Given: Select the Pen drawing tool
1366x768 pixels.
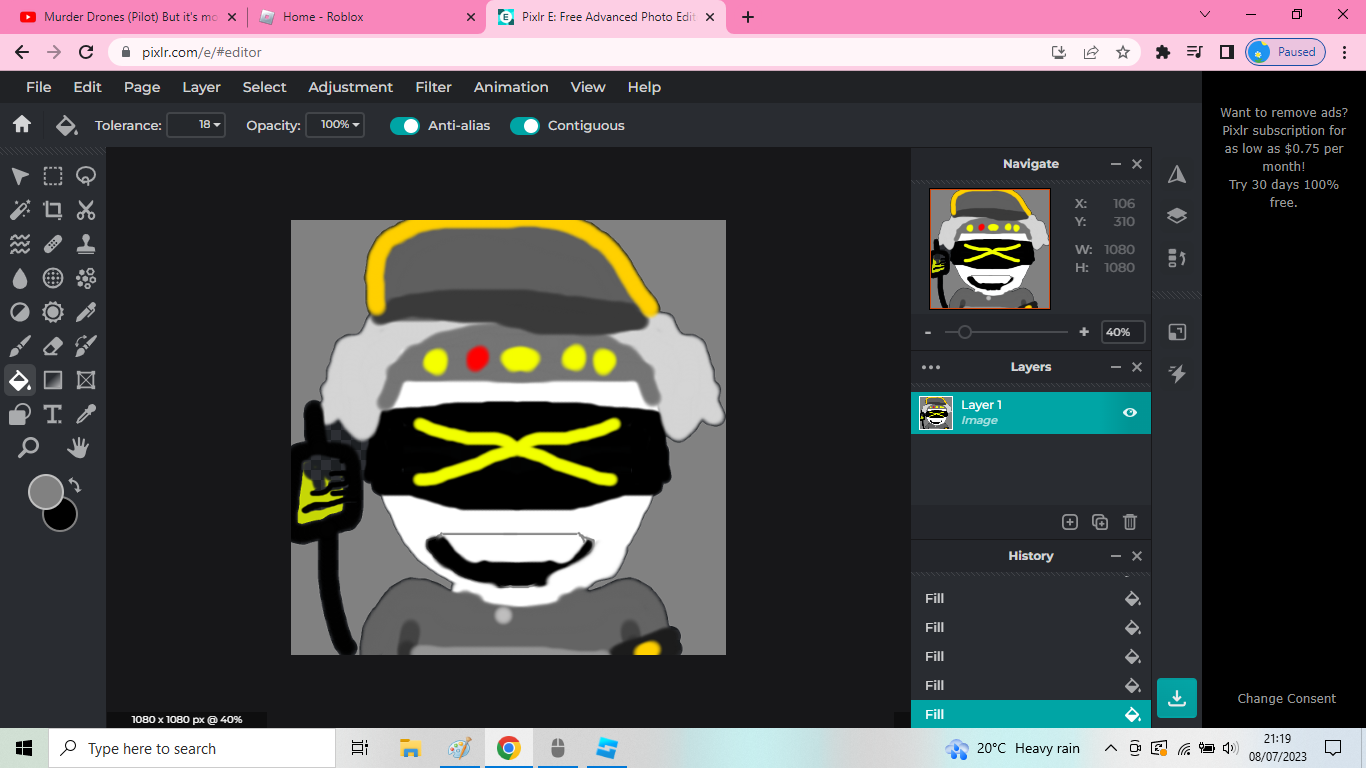Looking at the screenshot, I should tap(86, 312).
